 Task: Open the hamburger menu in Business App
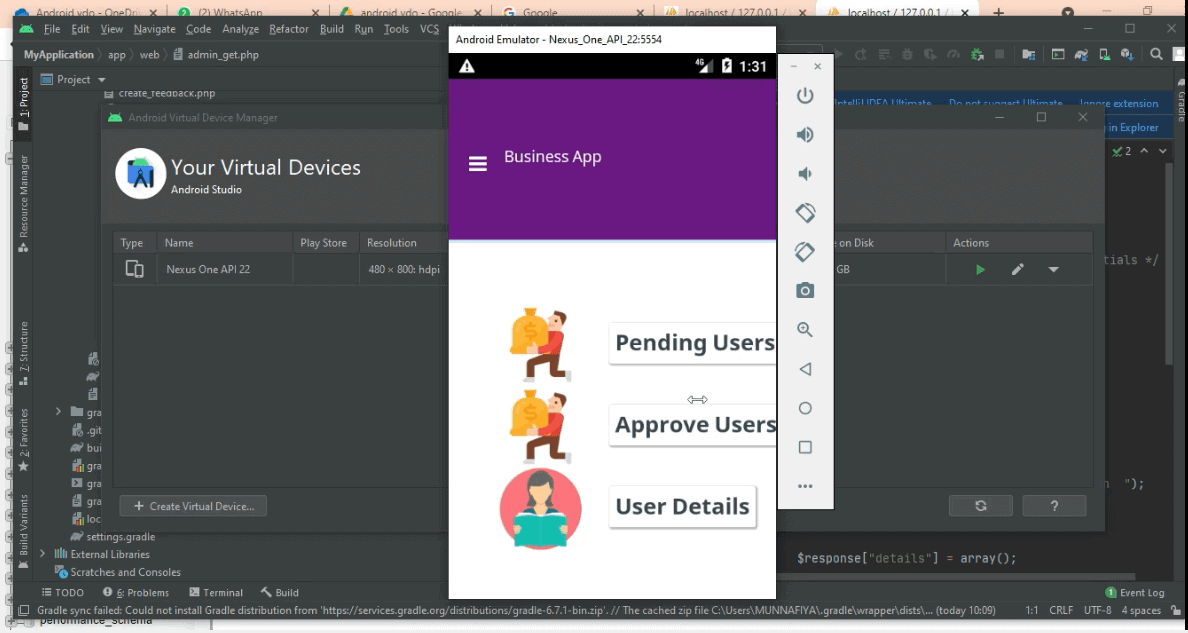(x=478, y=165)
